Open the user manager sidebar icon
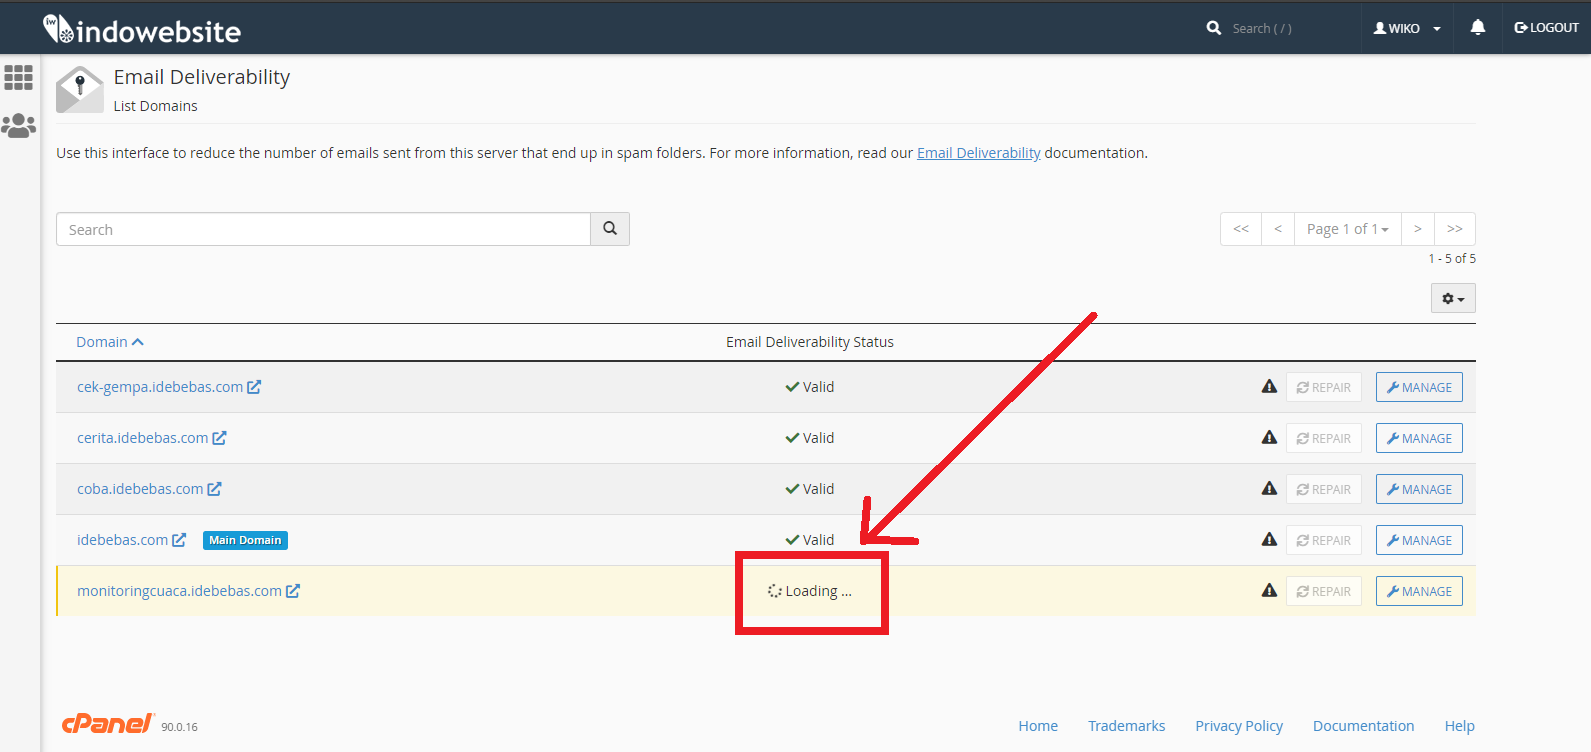This screenshot has height=752, width=1591. [19, 126]
